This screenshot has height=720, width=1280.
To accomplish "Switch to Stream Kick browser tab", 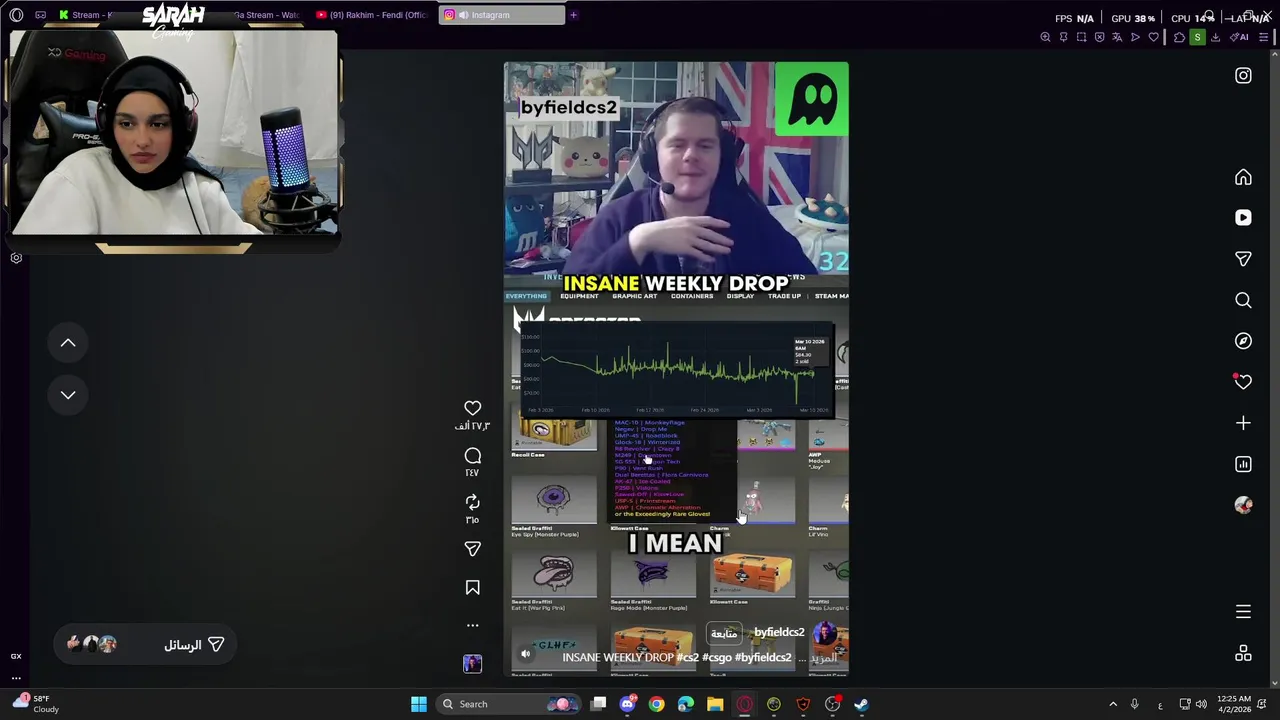I will point(86,15).
